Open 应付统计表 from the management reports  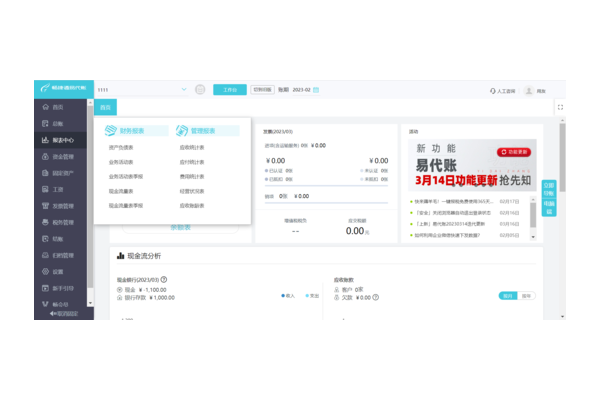(x=192, y=162)
